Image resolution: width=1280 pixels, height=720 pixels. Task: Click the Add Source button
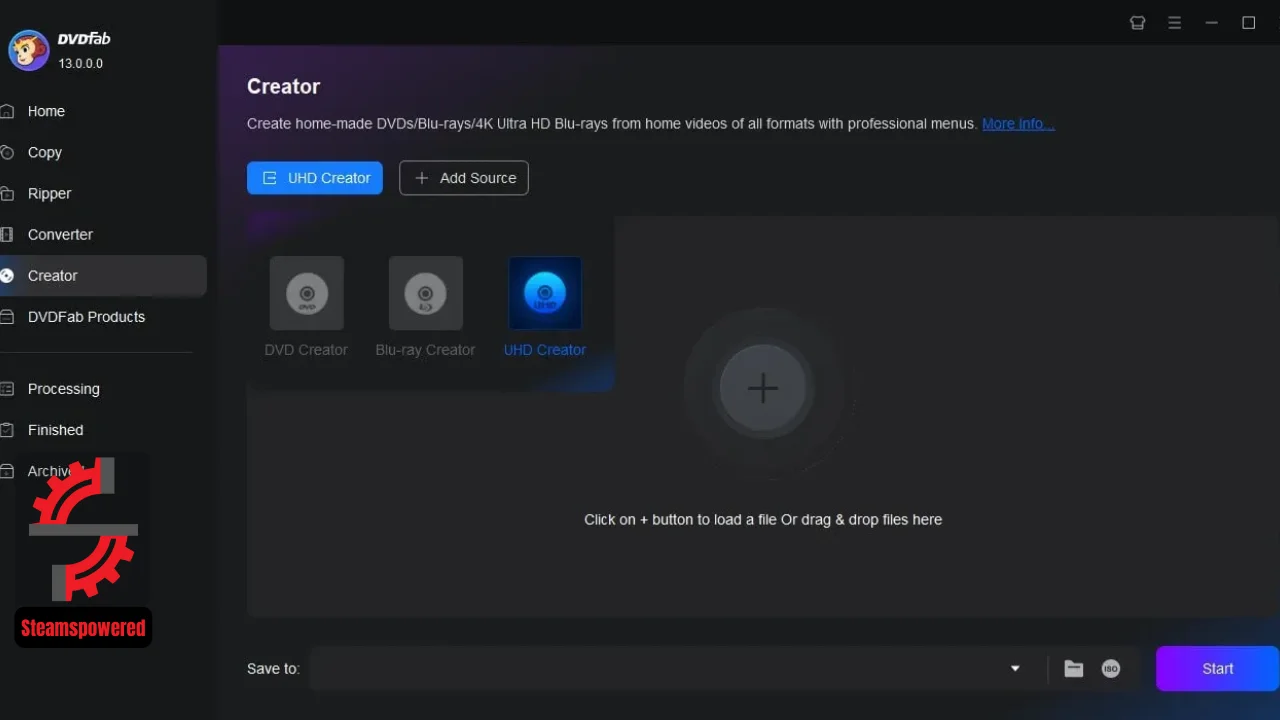(x=464, y=178)
